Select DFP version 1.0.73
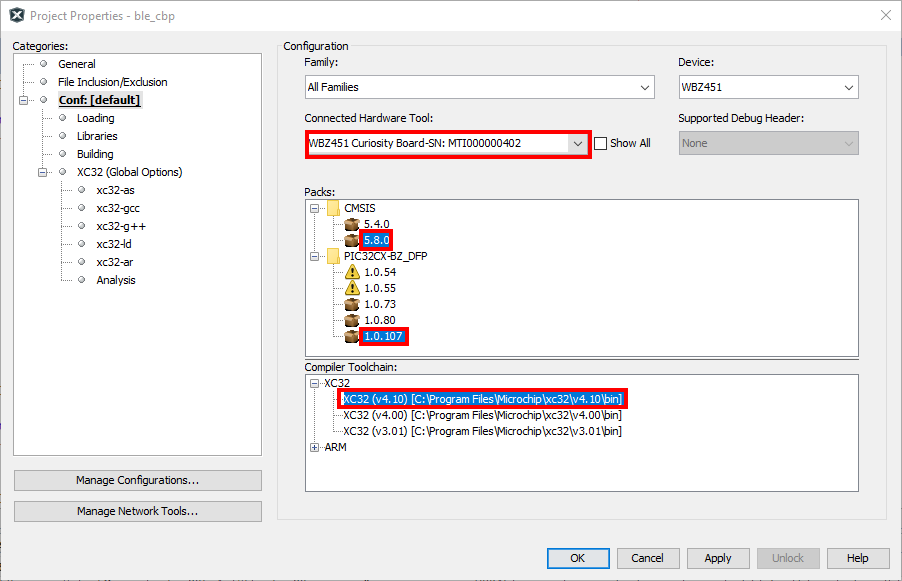This screenshot has height=581, width=902. tap(380, 304)
